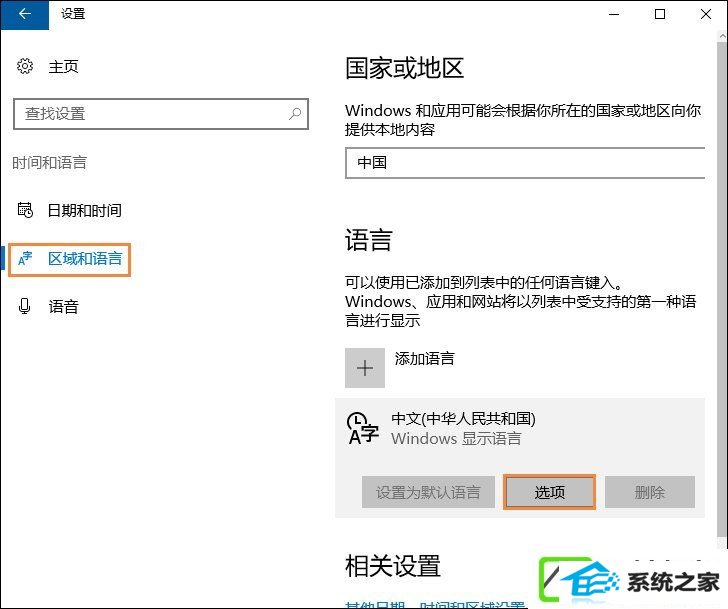This screenshot has width=728, height=609.
Task: Click the 时间和语言 section heading
Action: click(x=49, y=162)
